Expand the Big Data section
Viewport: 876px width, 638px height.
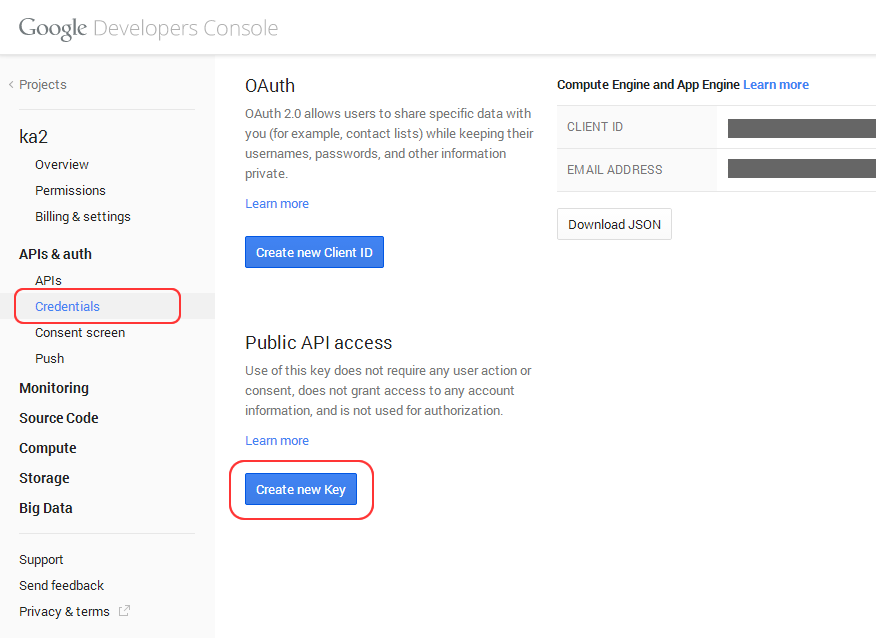point(45,508)
